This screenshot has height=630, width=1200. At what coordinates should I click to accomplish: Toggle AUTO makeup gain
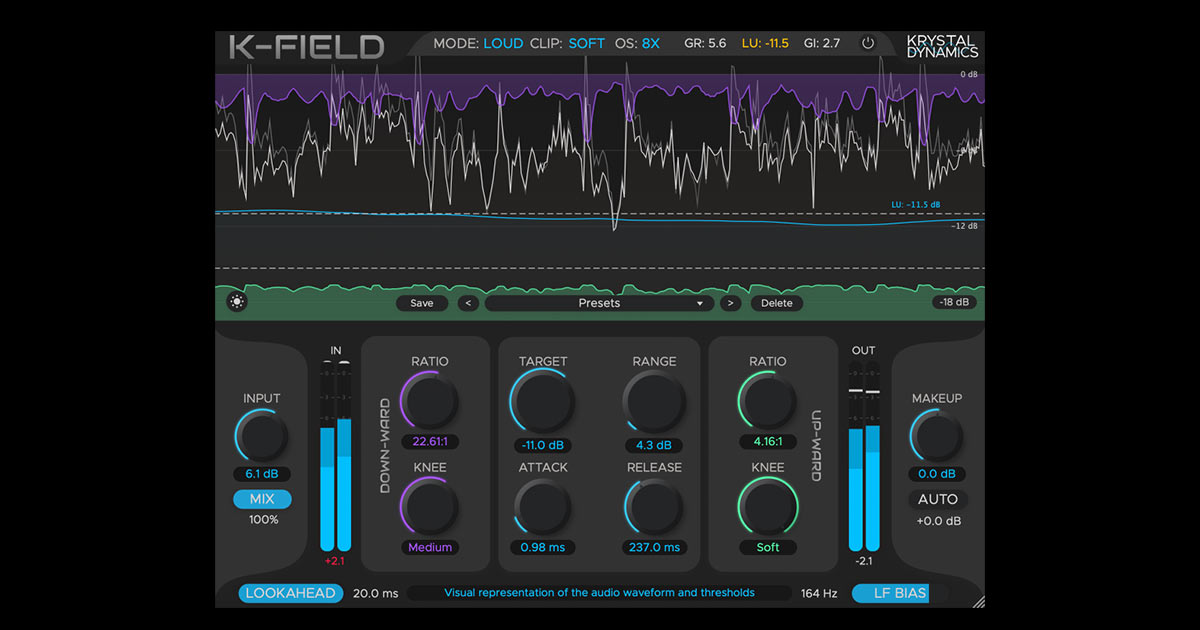pyautogui.click(x=936, y=498)
